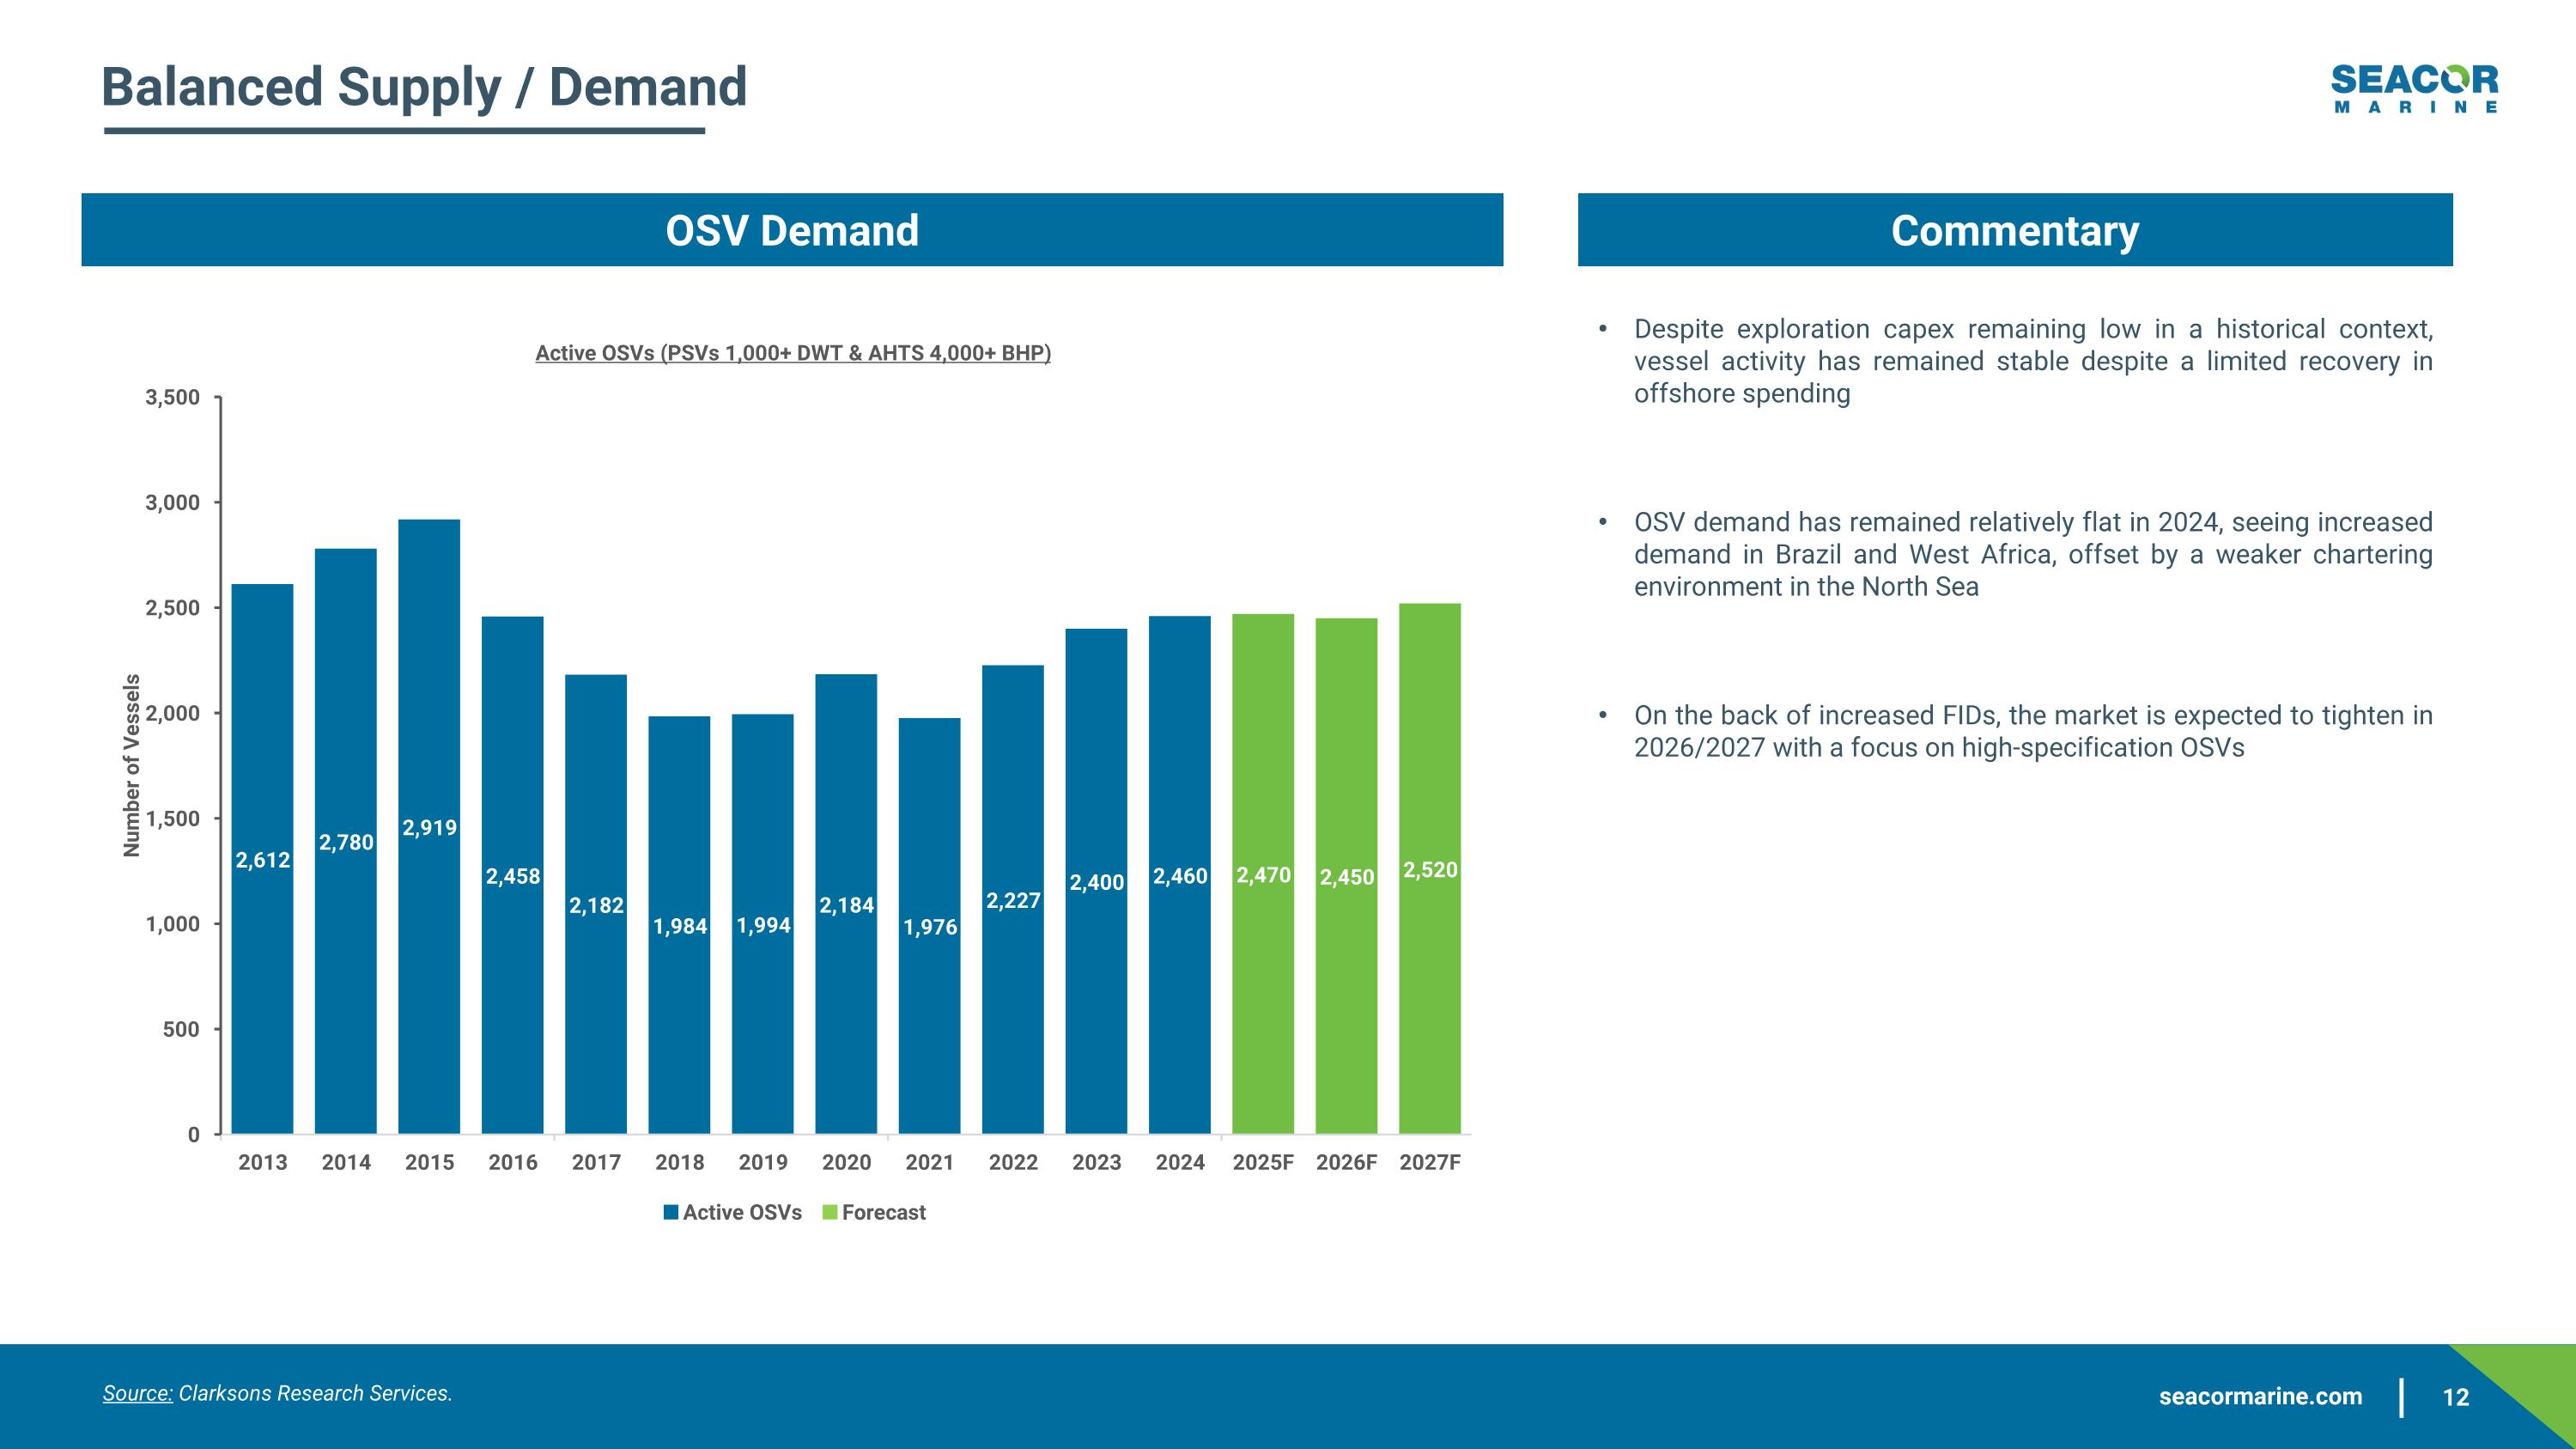Click the 2021 x-axis label
Image resolution: width=2576 pixels, height=1449 pixels.
click(930, 1162)
